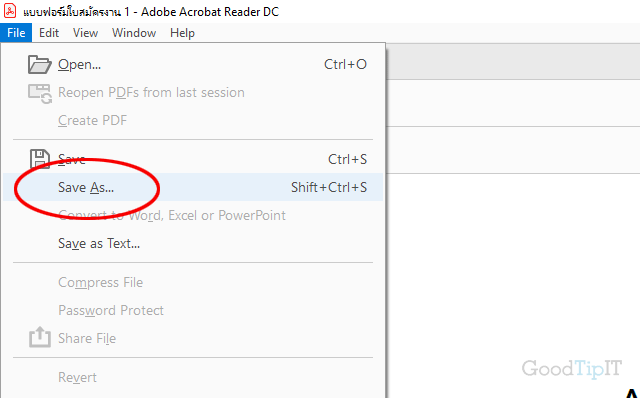This screenshot has width=640, height=398.
Task: Click Reopen PDFs from last session
Action: coord(193,93)
